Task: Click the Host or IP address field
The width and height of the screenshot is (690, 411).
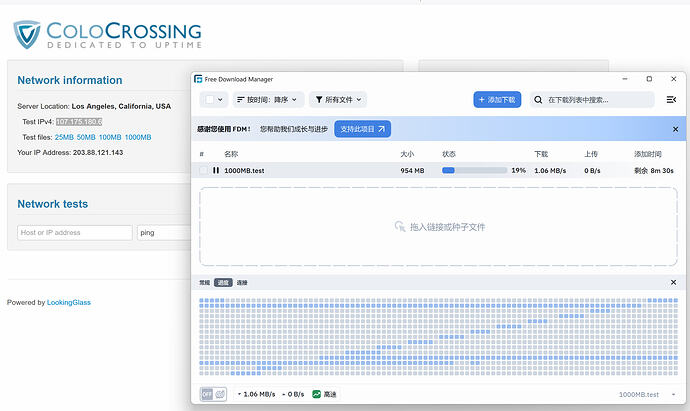Action: click(x=75, y=232)
